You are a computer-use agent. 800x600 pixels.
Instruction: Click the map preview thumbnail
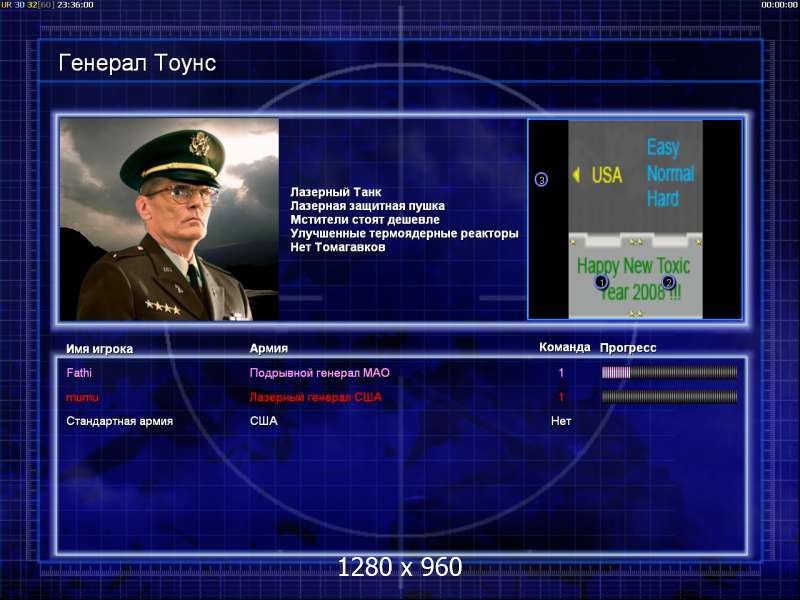635,219
